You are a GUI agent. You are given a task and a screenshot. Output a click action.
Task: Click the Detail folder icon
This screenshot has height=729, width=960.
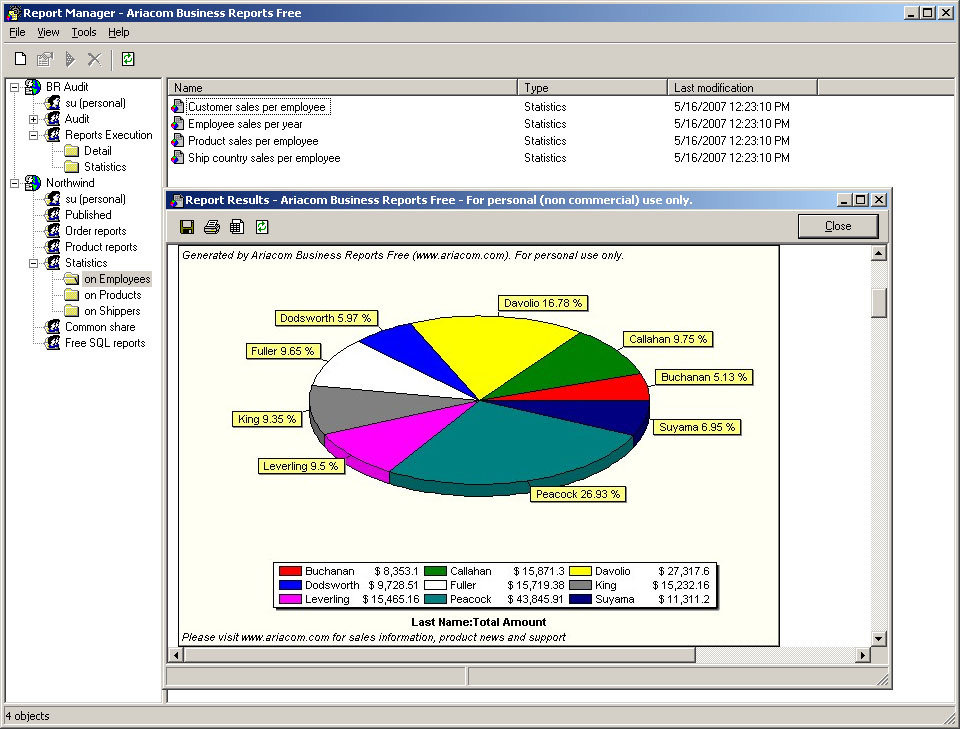(x=72, y=151)
